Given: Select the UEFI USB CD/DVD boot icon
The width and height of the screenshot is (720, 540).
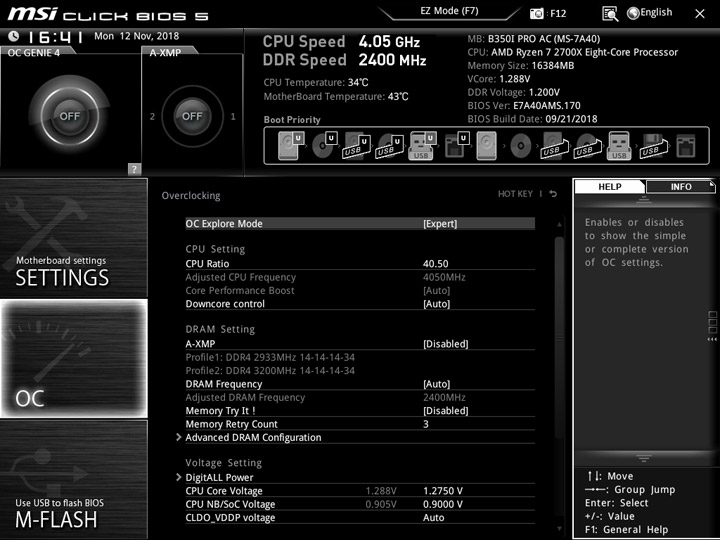Looking at the screenshot, I should click(x=390, y=146).
